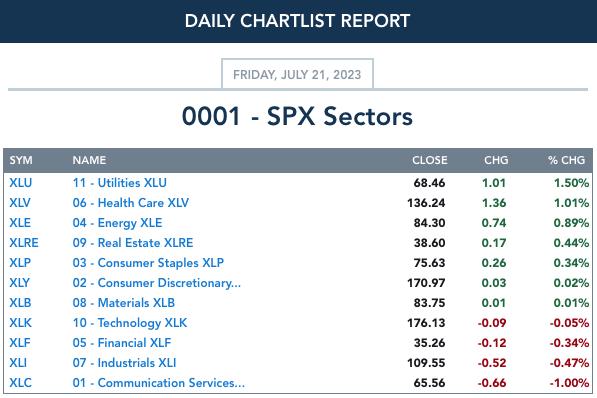Click 06 - Health Care XLV link

point(131,203)
